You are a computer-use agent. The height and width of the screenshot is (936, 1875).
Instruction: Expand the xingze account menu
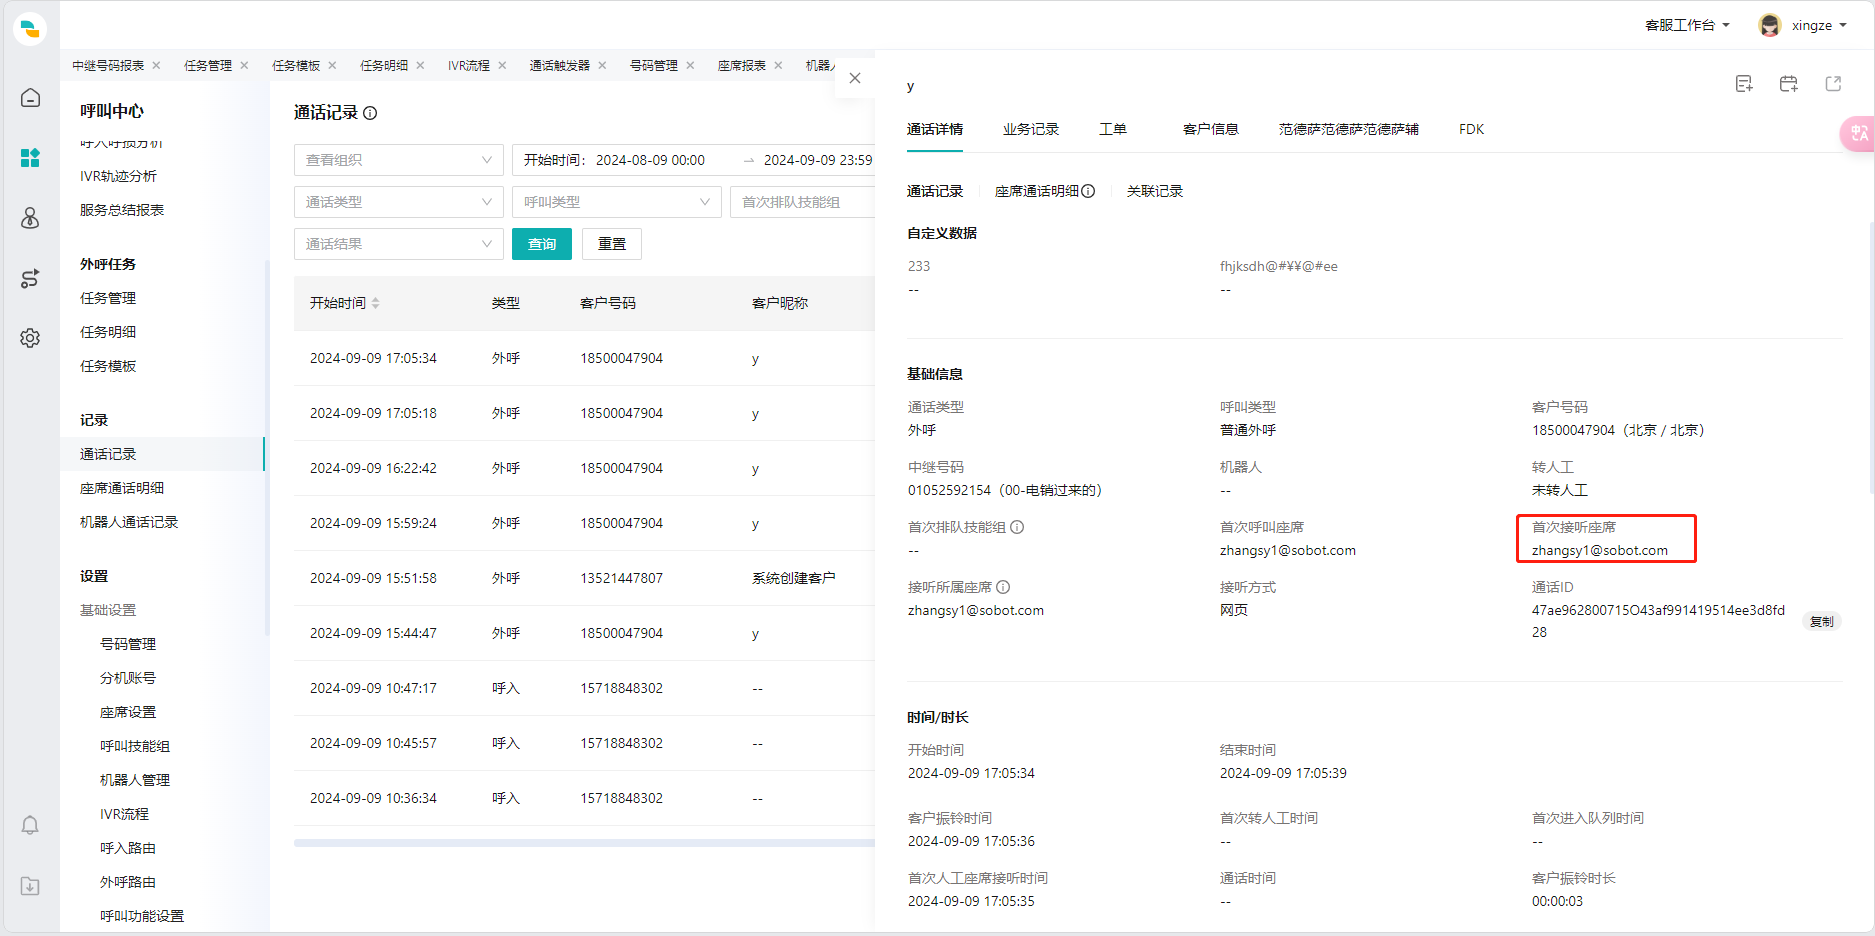[1819, 25]
